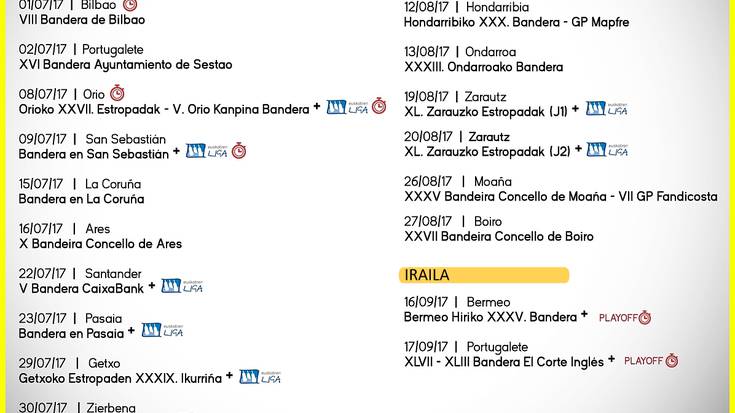Click the stopwatch after San Sebastián Liga logo

click(239, 150)
